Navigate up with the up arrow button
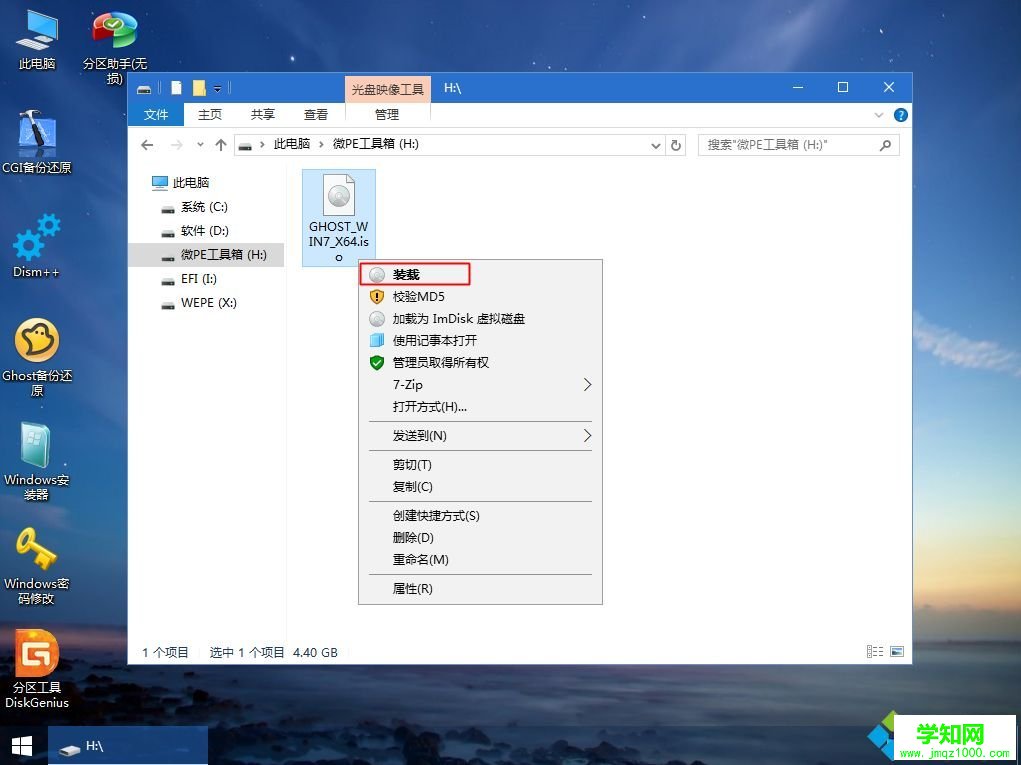The height and width of the screenshot is (765, 1021). 221,145
